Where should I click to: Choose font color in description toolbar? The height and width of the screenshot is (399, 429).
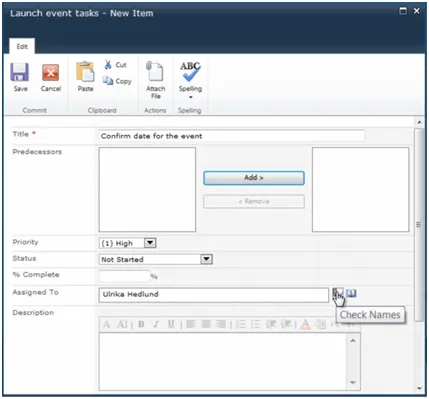tap(306, 324)
